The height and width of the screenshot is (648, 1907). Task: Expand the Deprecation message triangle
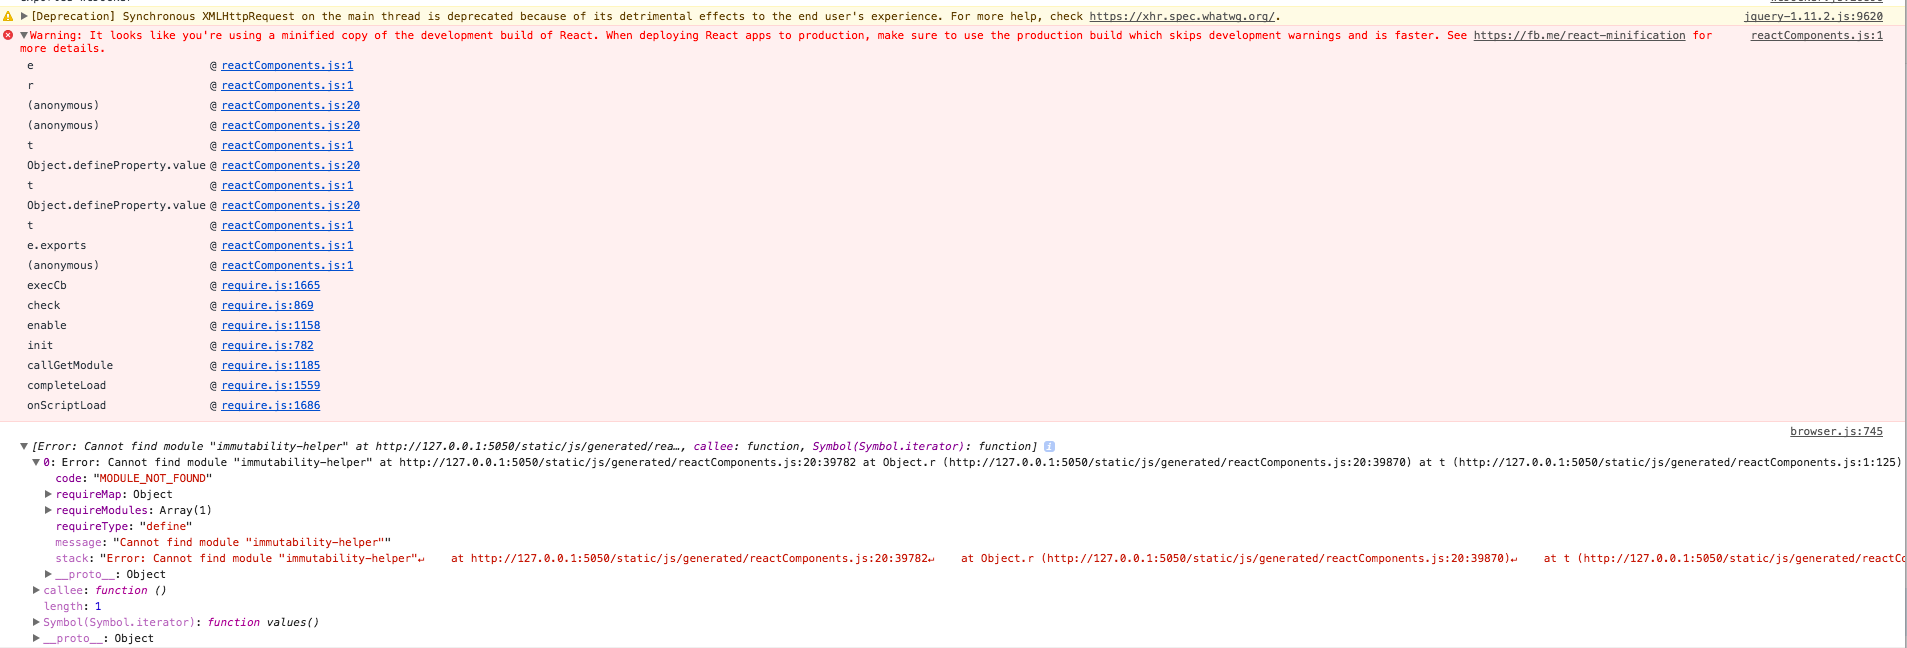[x=24, y=16]
